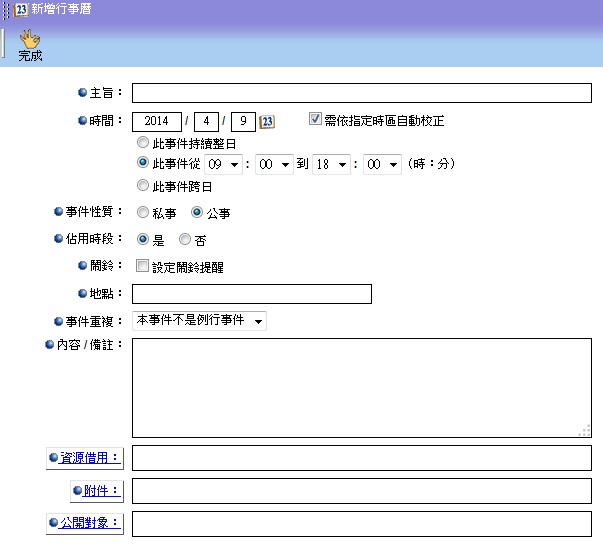Click the 公開對象 link
The image size is (603, 555).
89,523
